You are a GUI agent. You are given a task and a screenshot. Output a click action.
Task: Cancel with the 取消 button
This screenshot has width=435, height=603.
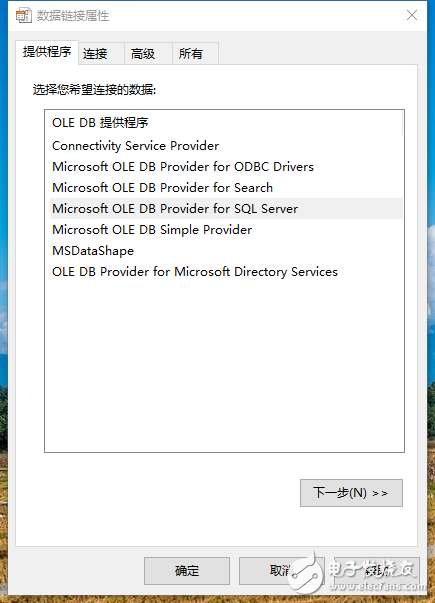pyautogui.click(x=282, y=571)
